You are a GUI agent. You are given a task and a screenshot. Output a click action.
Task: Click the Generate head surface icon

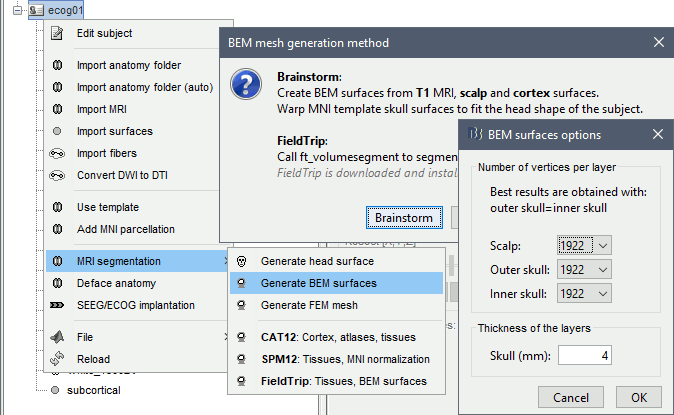[241, 261]
